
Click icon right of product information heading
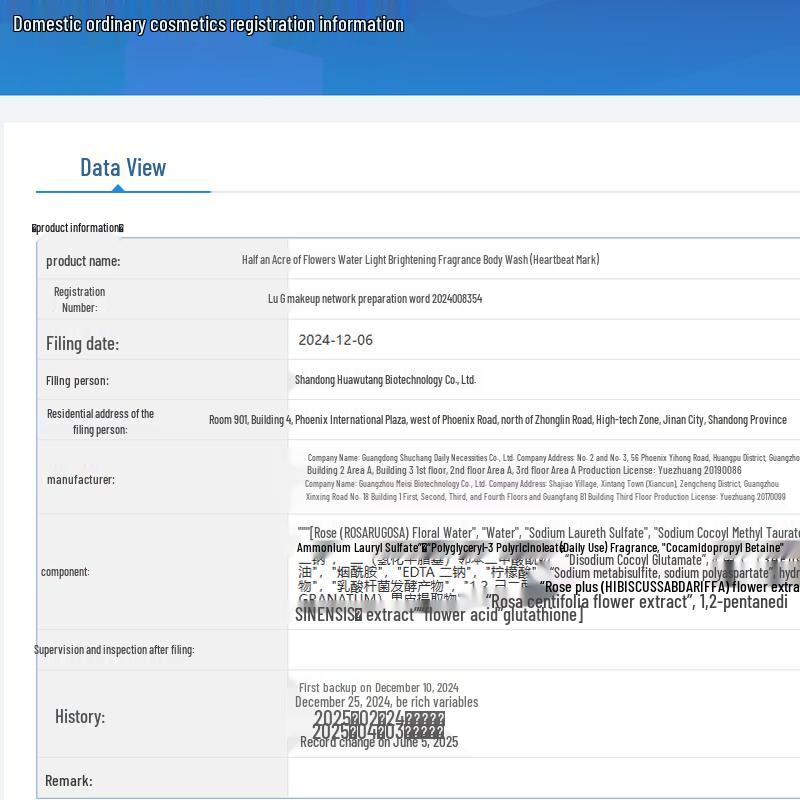[121, 228]
